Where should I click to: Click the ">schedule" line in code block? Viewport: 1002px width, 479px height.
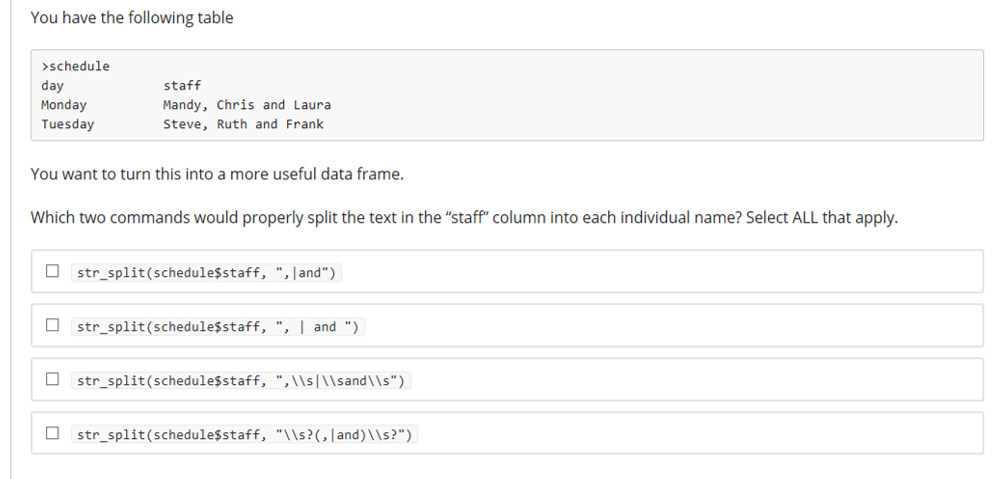pyautogui.click(x=75, y=66)
